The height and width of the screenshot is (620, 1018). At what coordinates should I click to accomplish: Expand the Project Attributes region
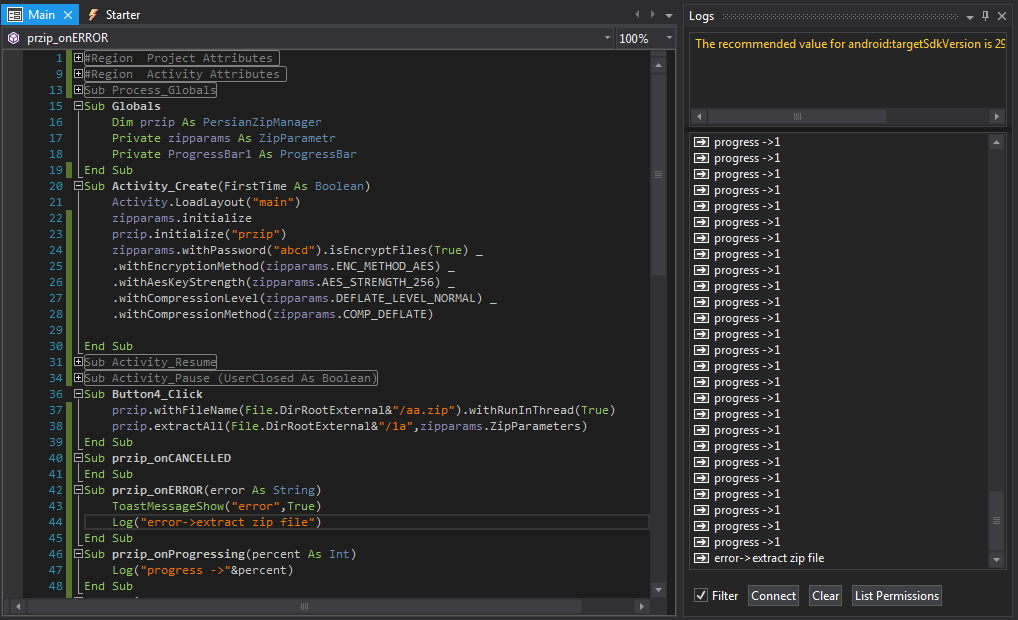78,58
